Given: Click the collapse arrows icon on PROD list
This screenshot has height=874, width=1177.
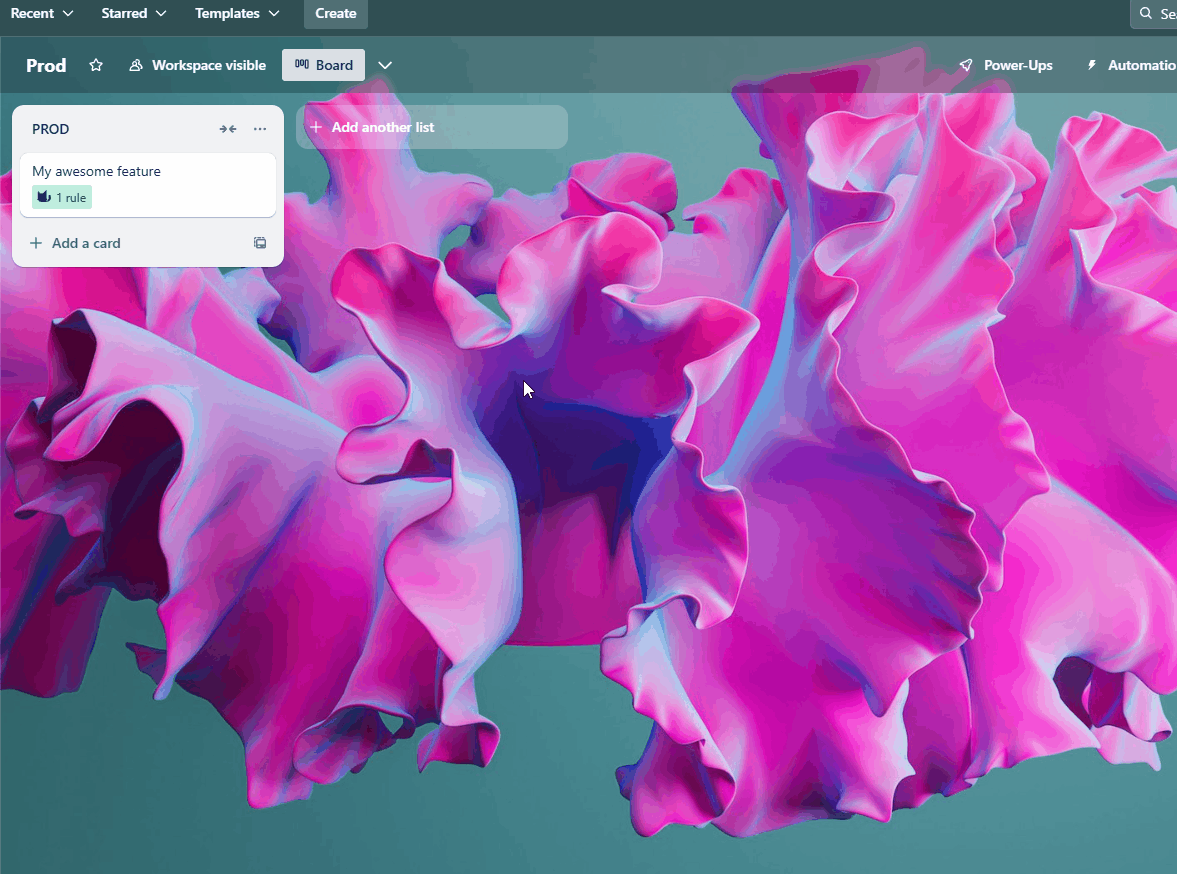Looking at the screenshot, I should (228, 128).
